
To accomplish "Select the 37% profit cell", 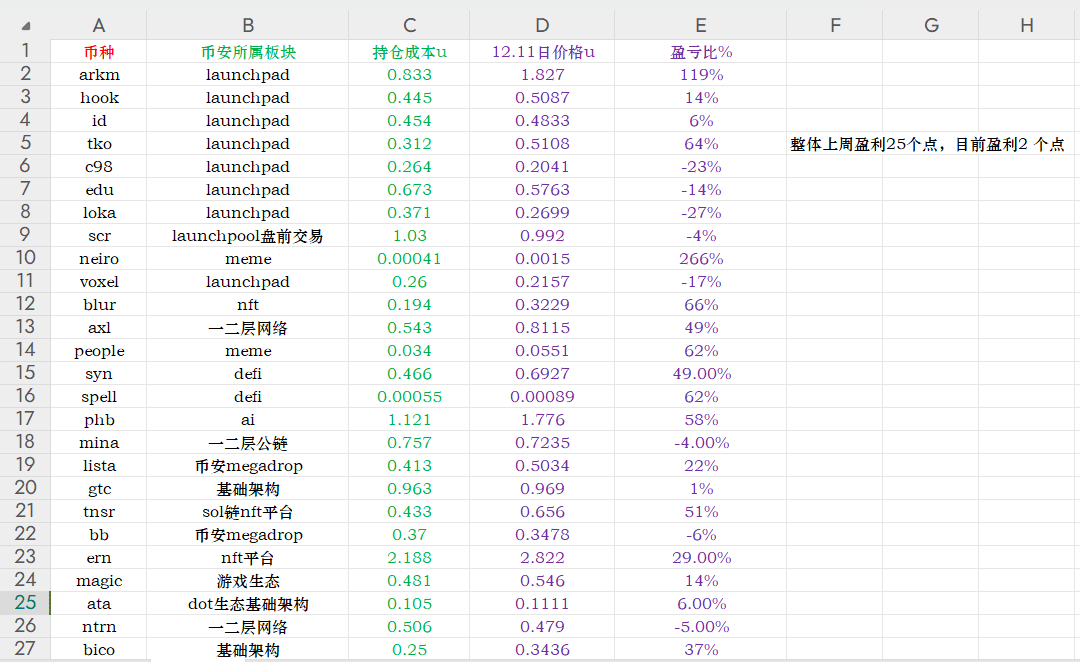I will pyautogui.click(x=700, y=650).
